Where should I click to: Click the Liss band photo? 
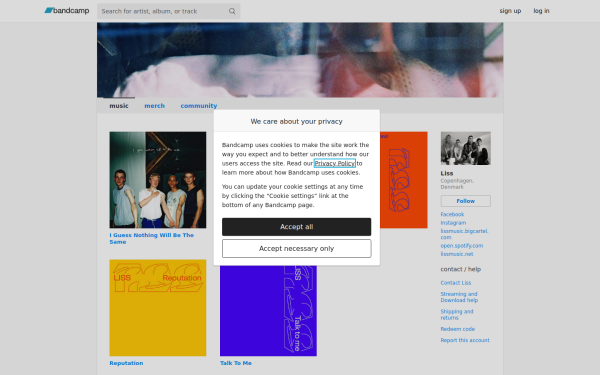point(465,148)
